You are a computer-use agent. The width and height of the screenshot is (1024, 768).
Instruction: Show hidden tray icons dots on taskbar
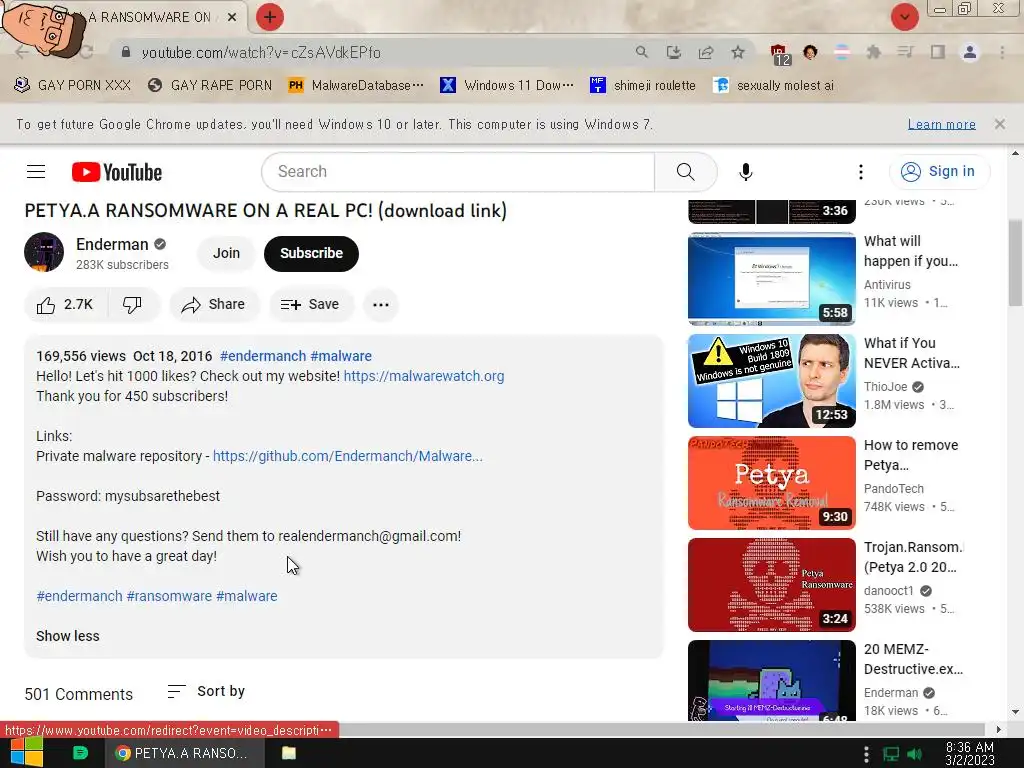pos(866,754)
